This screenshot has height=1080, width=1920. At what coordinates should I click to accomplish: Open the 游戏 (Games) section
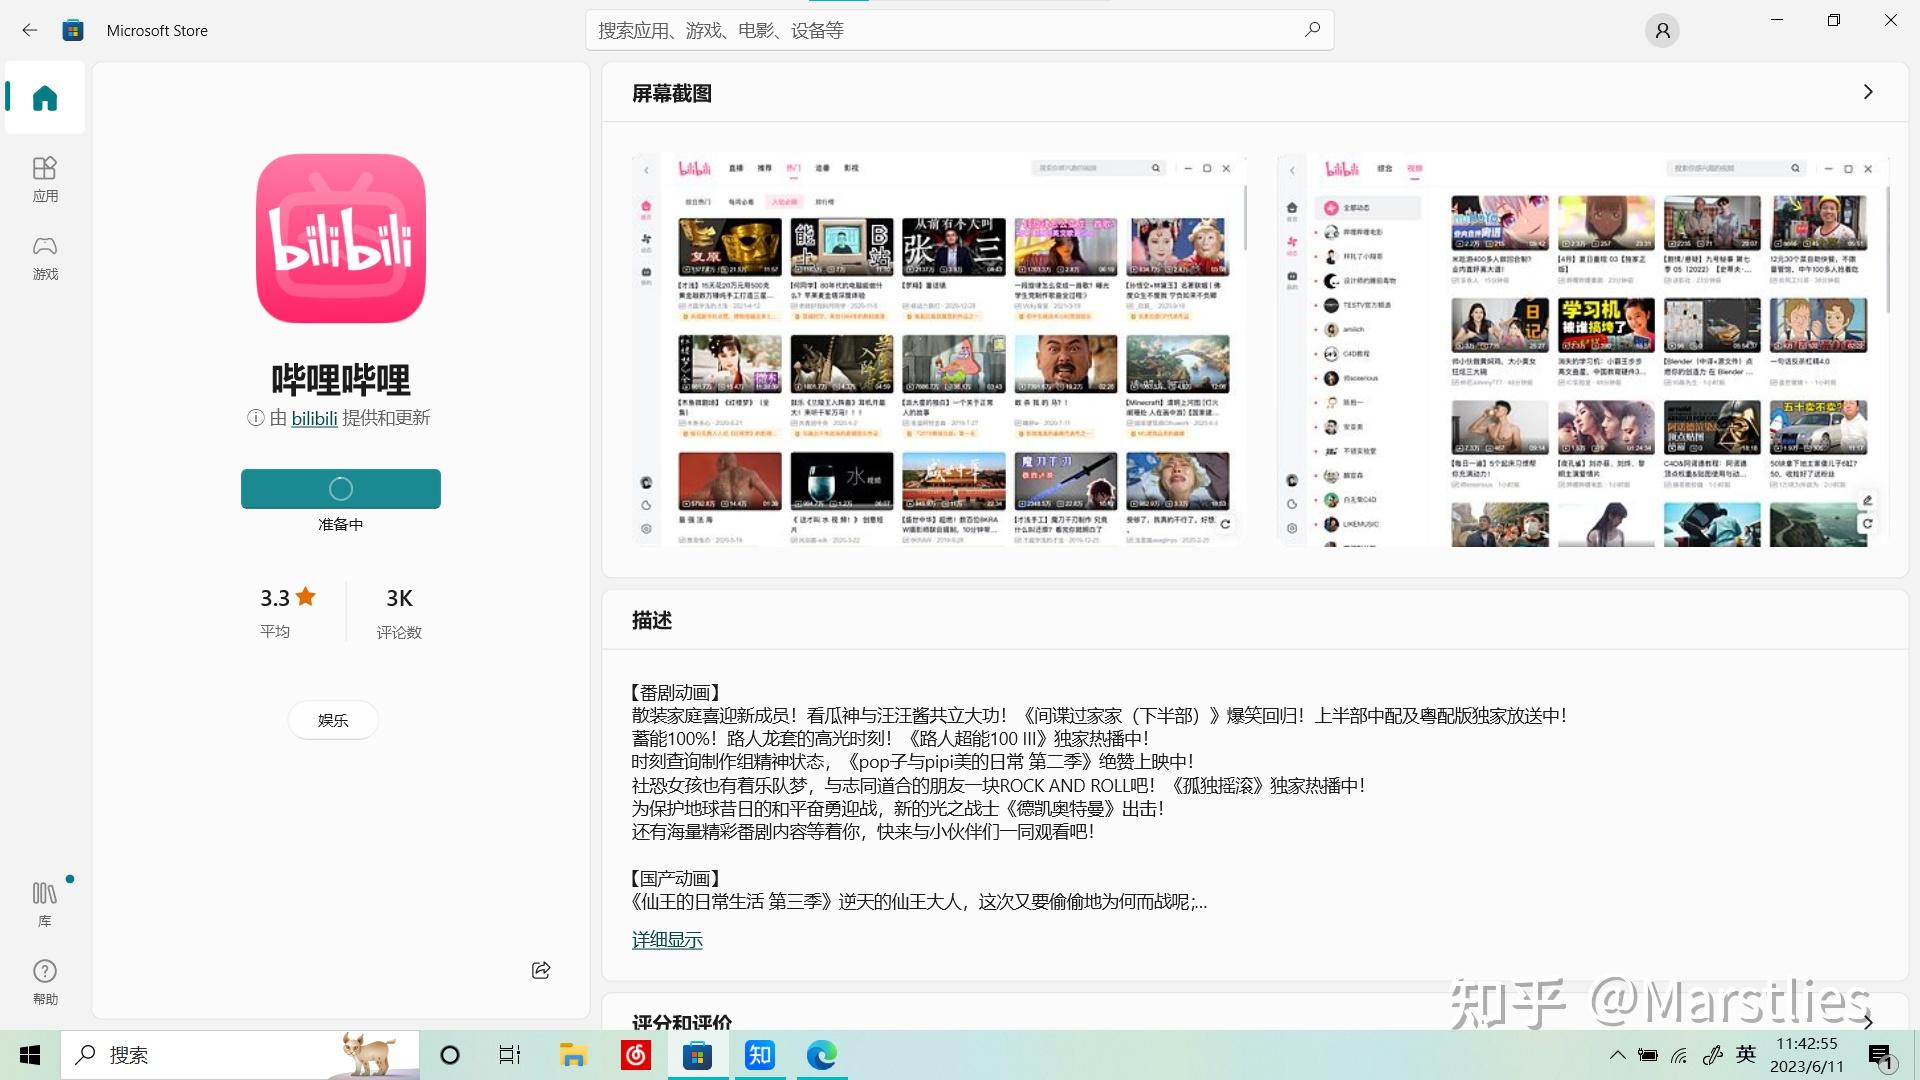(45, 257)
